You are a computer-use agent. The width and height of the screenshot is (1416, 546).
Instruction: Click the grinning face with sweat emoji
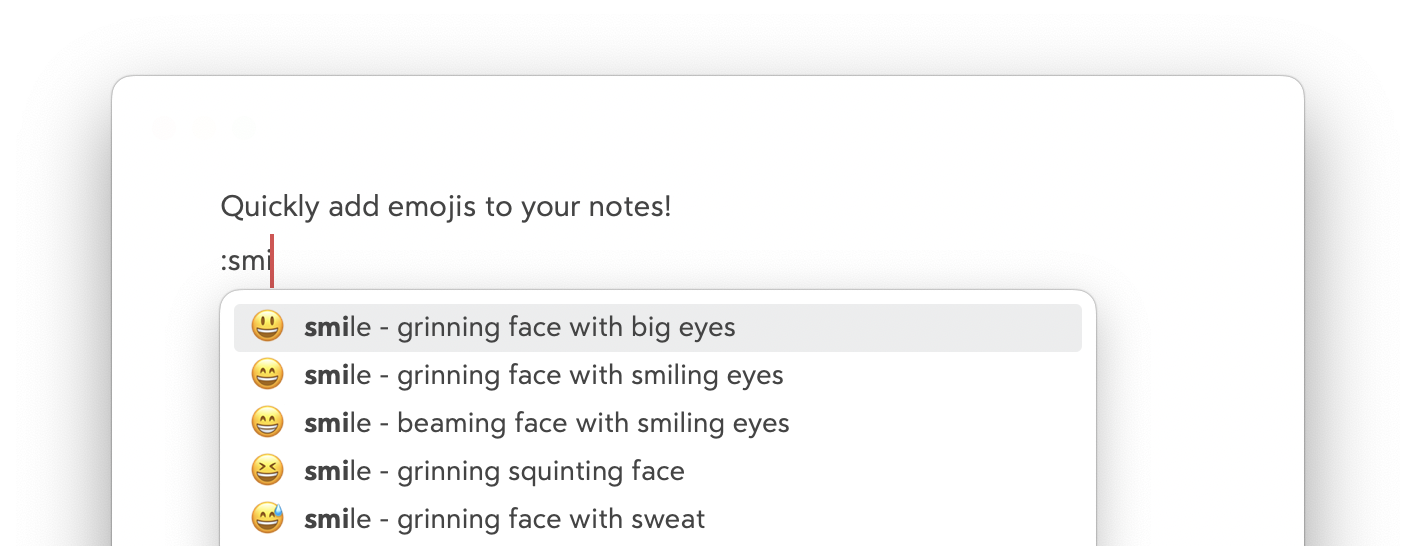click(267, 519)
